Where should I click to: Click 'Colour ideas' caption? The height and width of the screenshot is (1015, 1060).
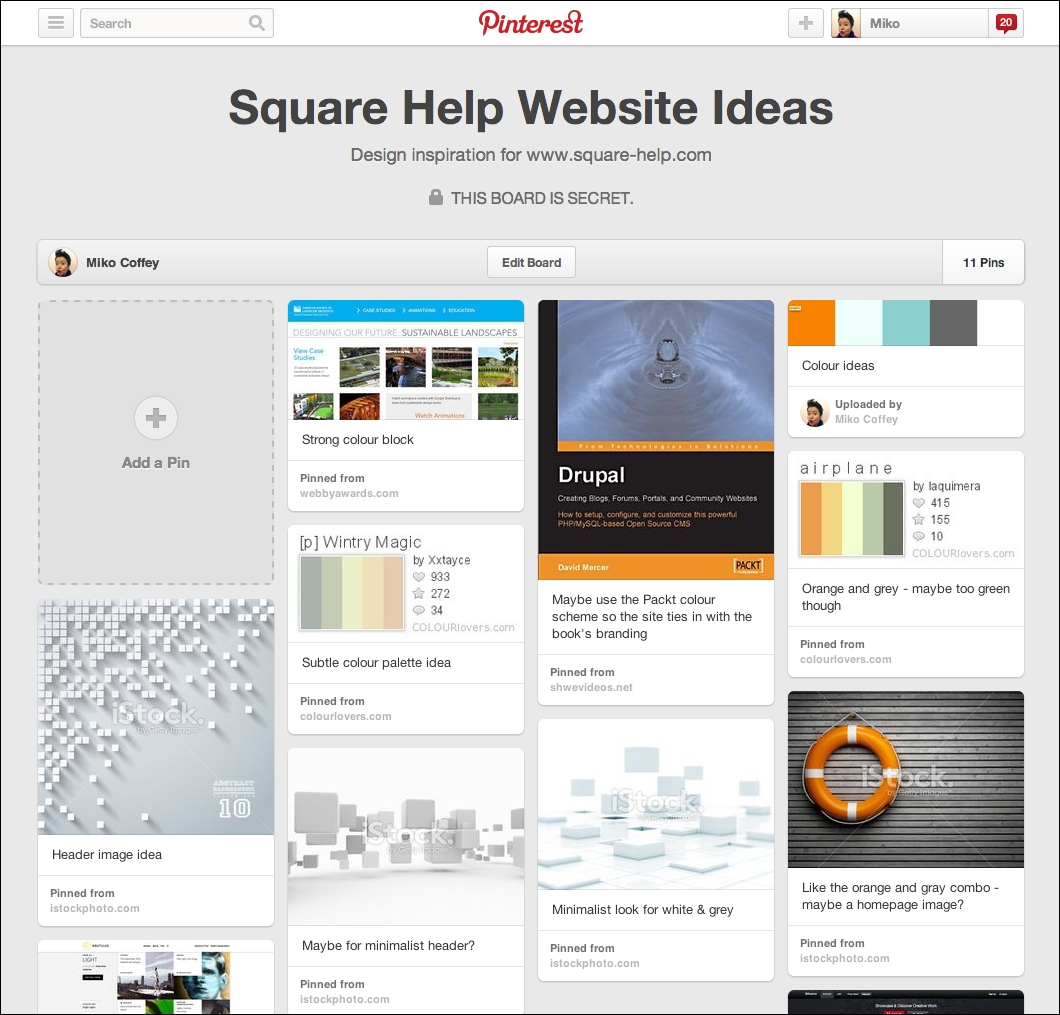coord(838,365)
